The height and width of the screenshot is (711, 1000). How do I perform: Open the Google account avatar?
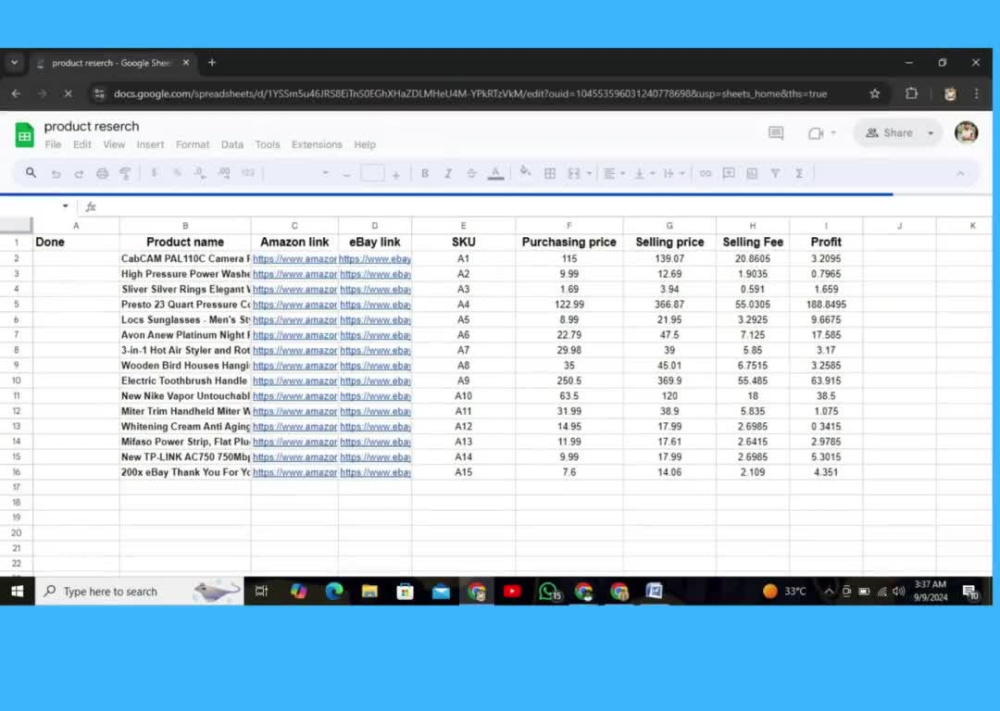966,133
